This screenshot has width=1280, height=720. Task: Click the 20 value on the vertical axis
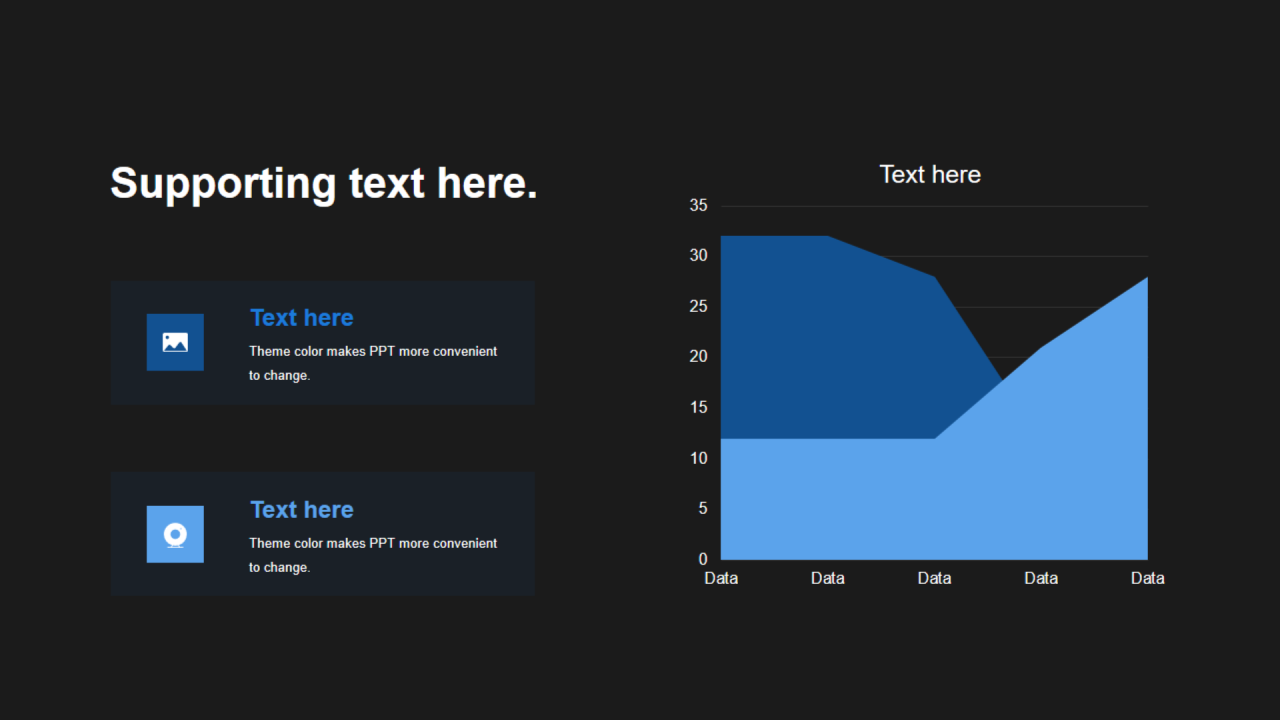click(698, 357)
